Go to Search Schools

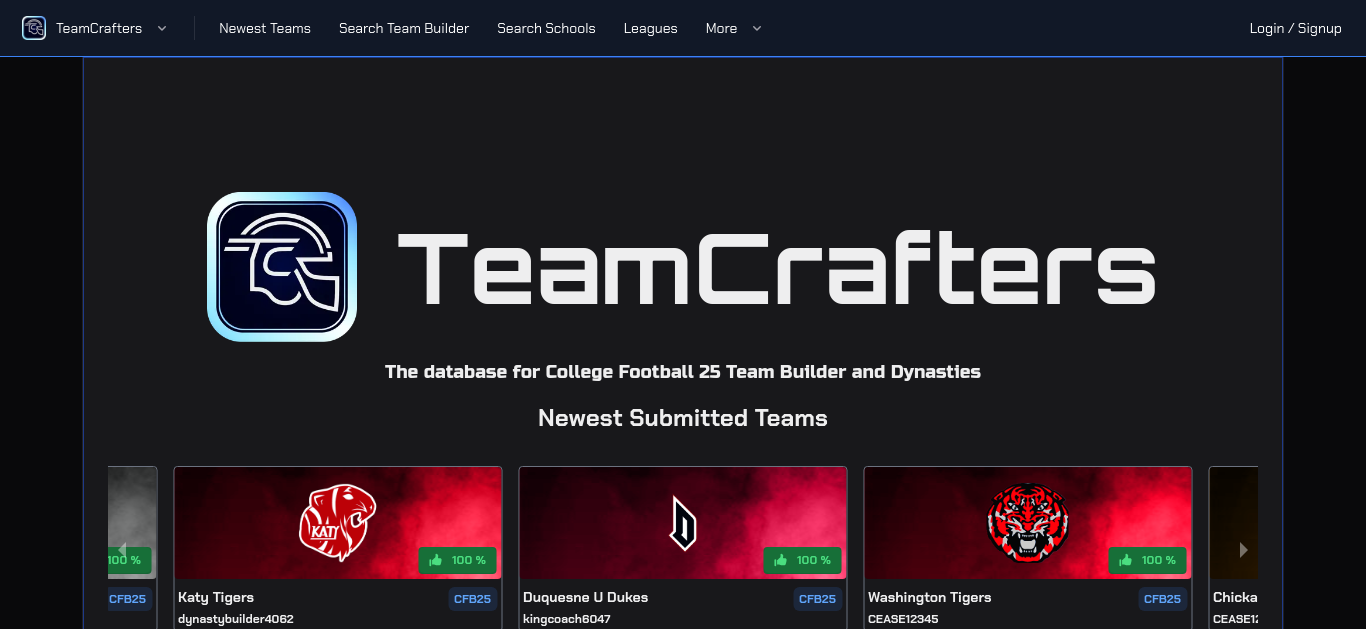546,28
